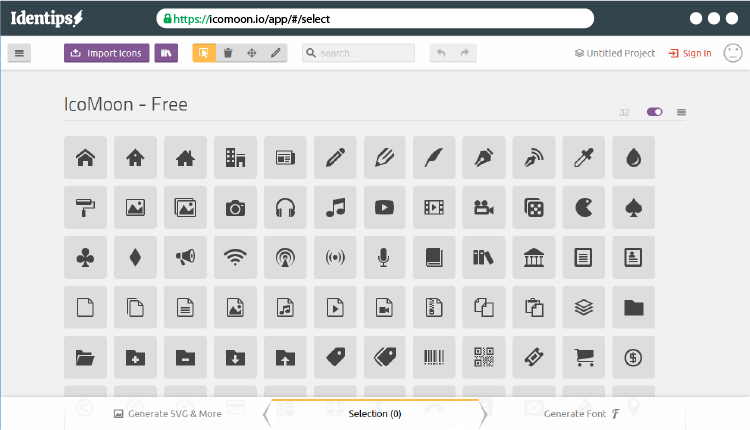Select the first outlined home icon

pyautogui.click(x=86, y=157)
